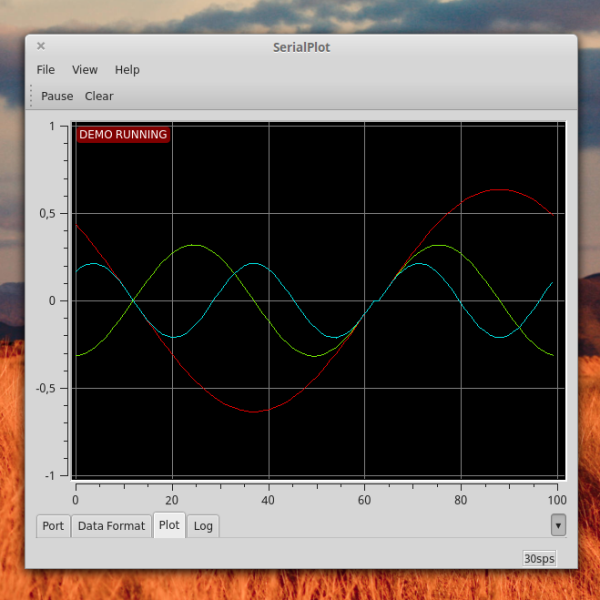Open the Help menu

point(127,70)
